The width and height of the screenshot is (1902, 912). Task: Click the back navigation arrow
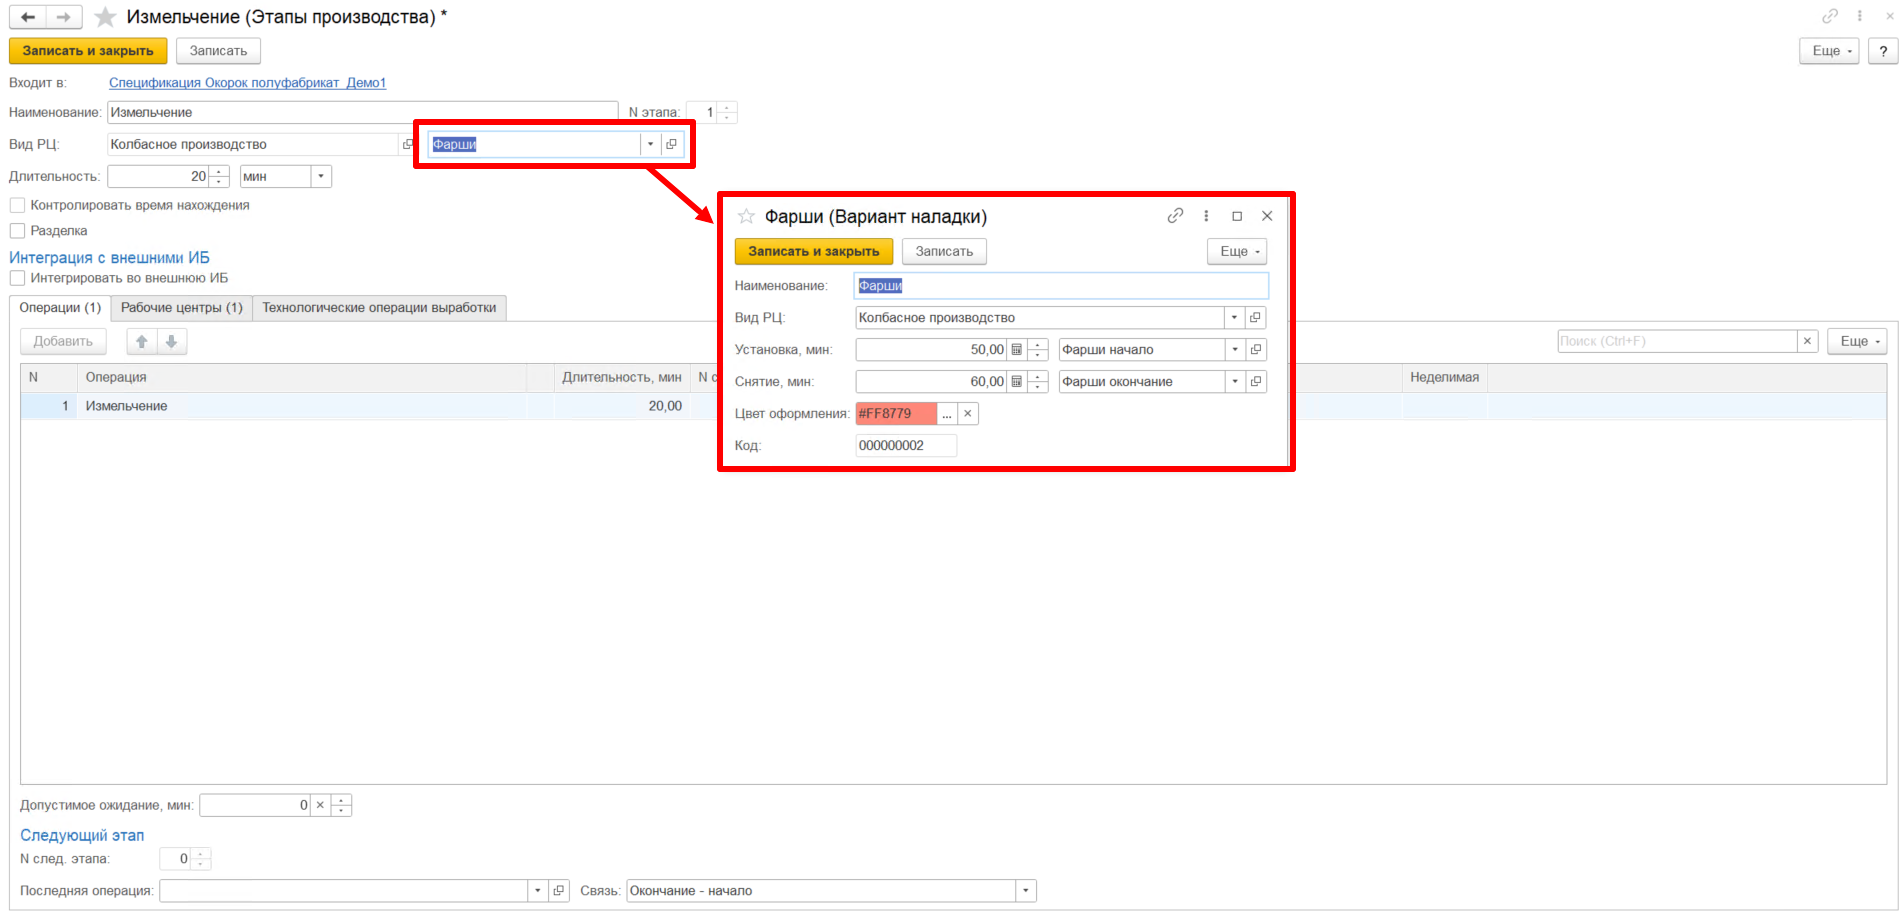(x=28, y=17)
